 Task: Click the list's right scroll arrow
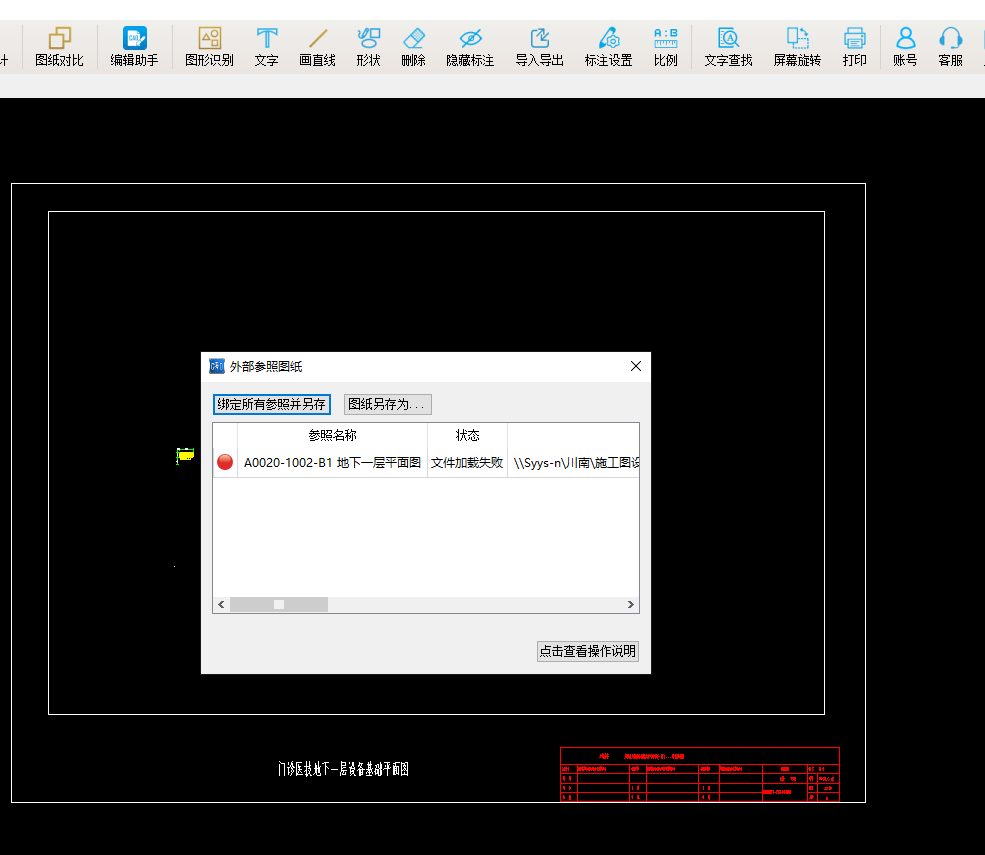coord(631,604)
